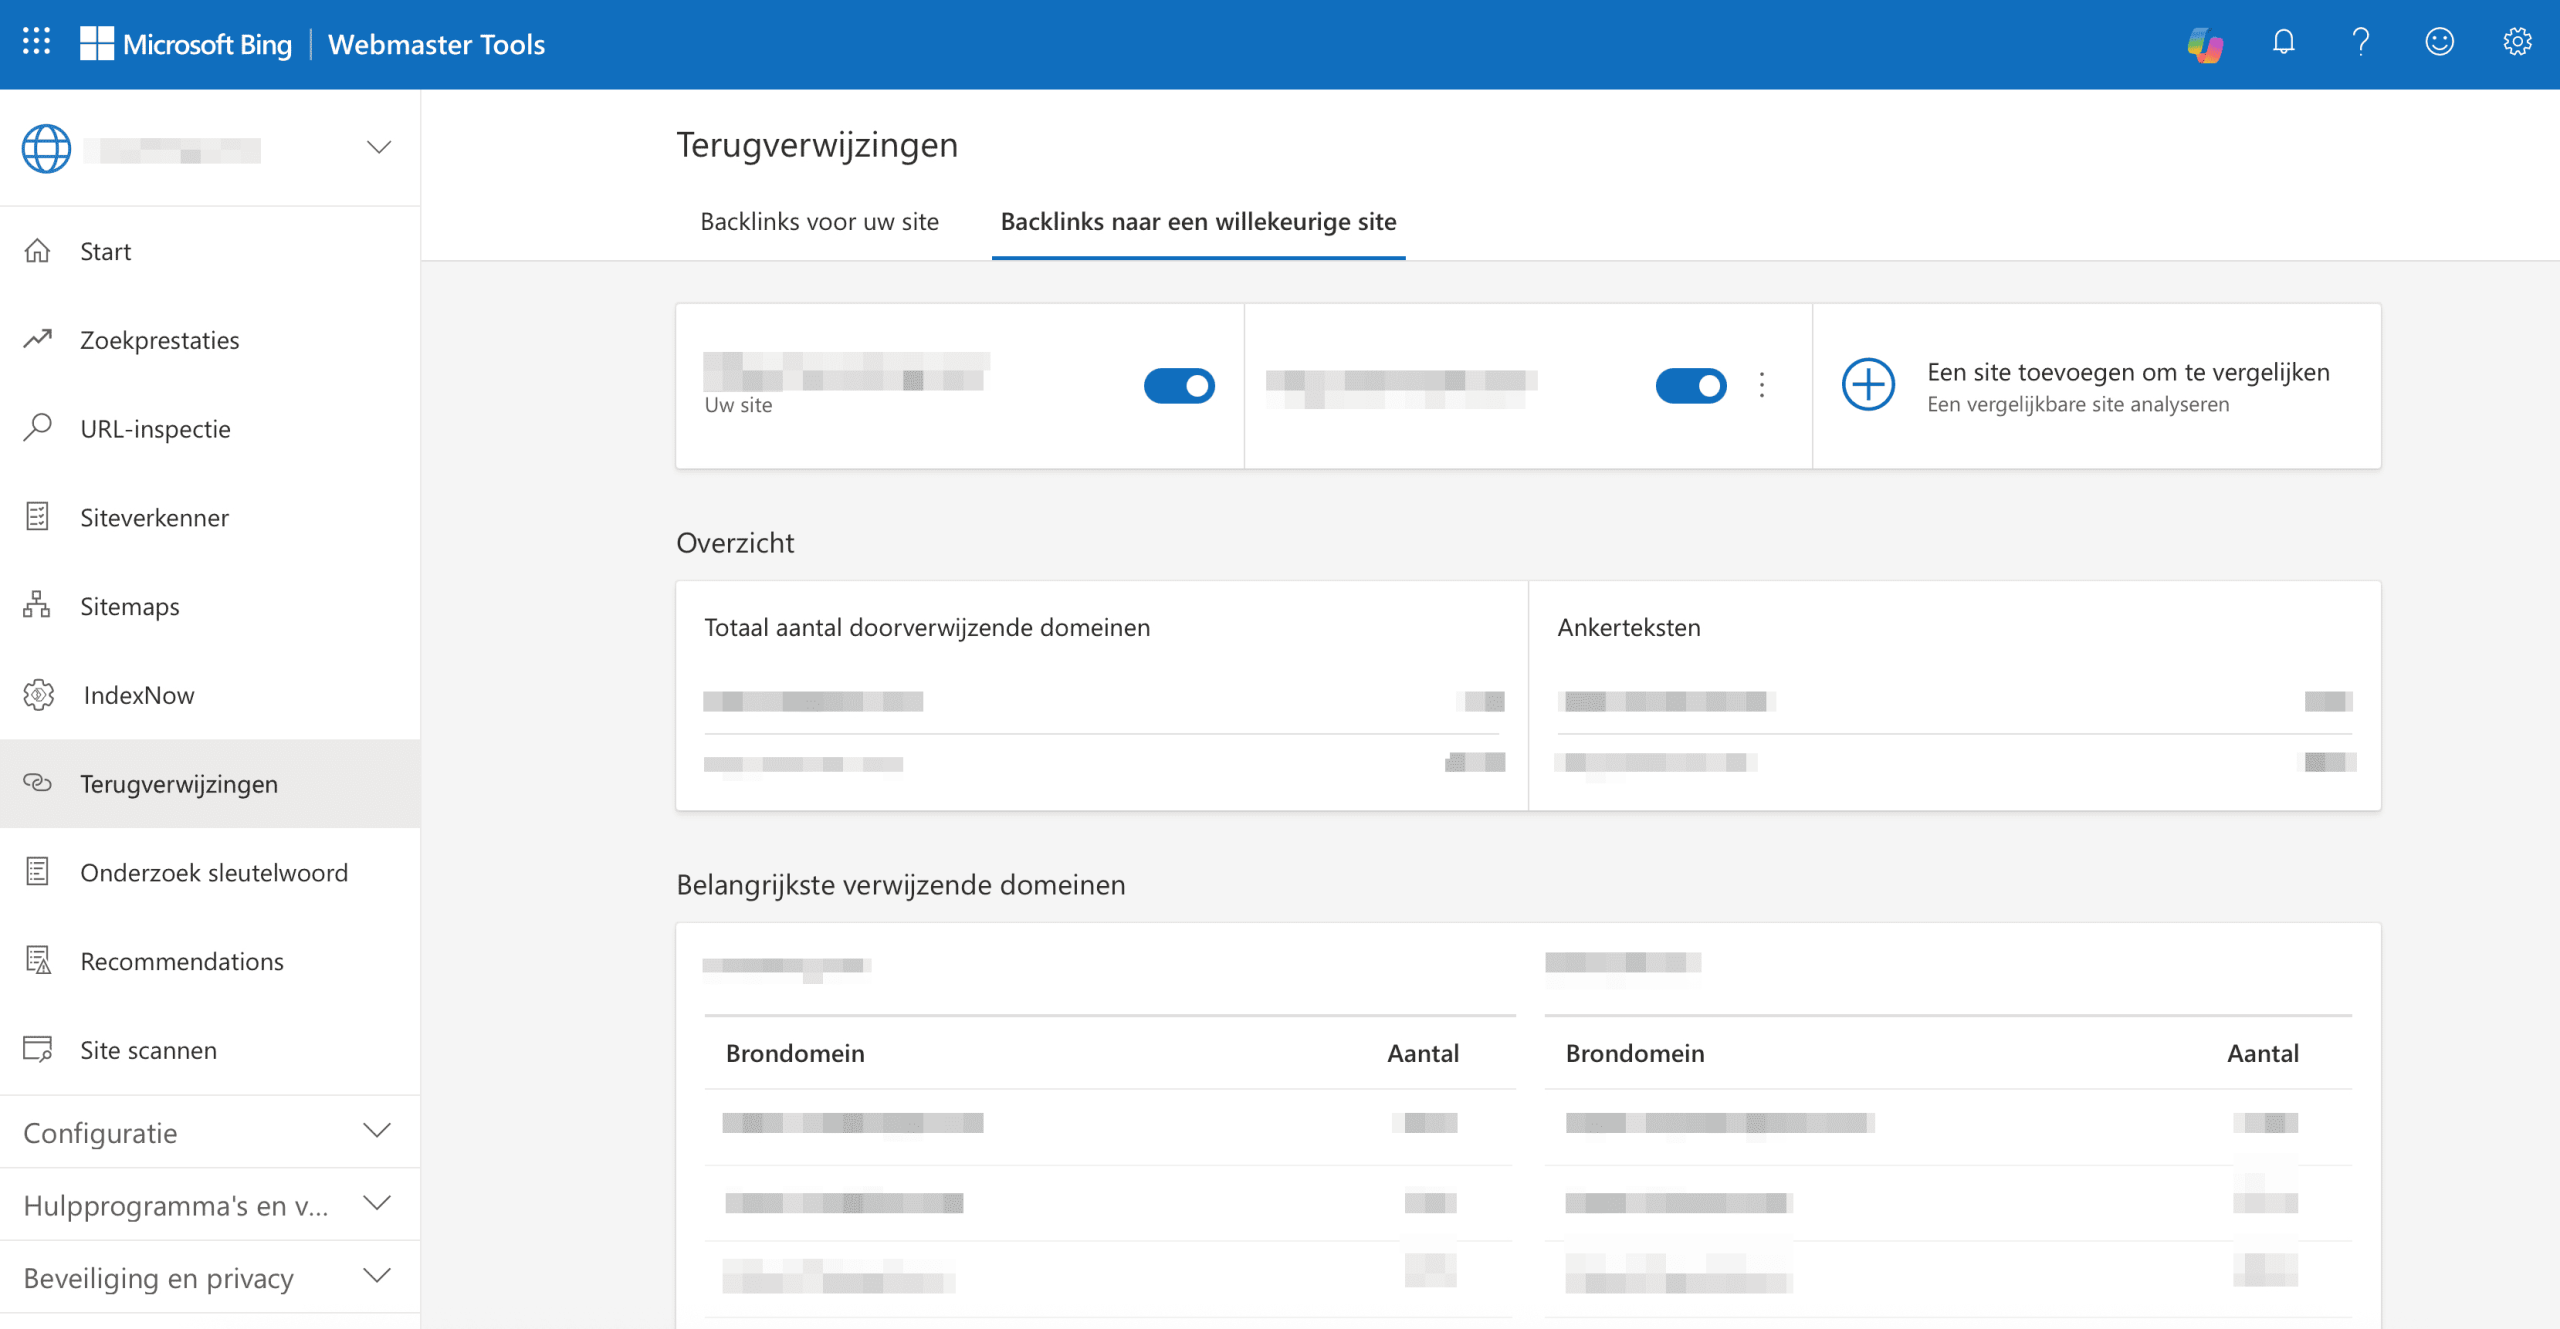The width and height of the screenshot is (2560, 1329).
Task: Click Webmaster Tools title
Action: [x=436, y=44]
